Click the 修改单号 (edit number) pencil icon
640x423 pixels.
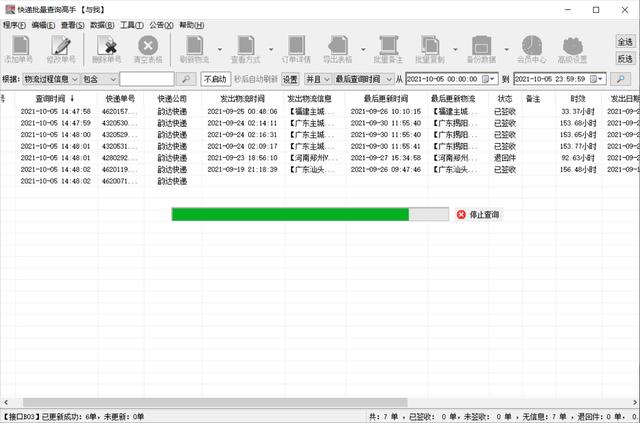coord(62,45)
